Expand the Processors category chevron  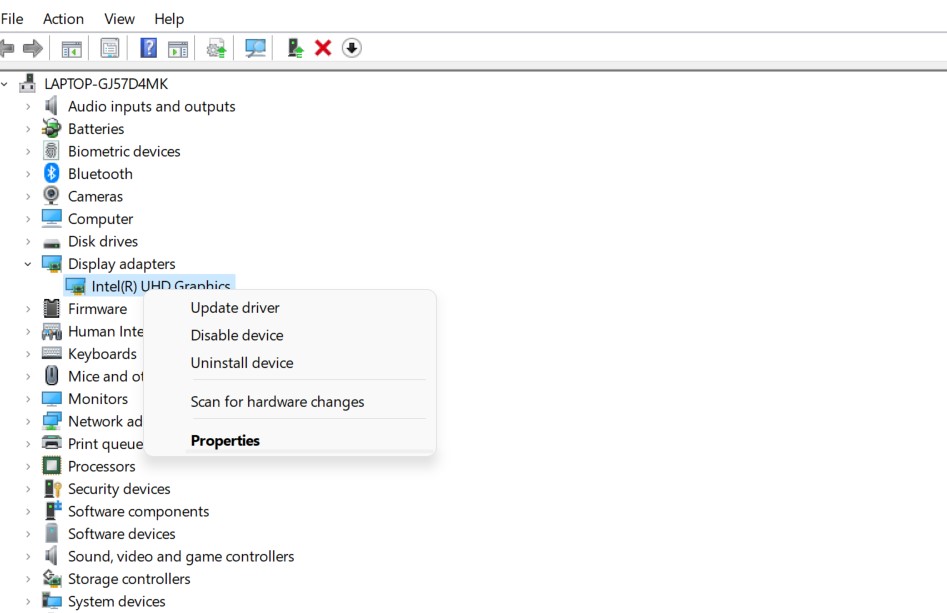28,467
